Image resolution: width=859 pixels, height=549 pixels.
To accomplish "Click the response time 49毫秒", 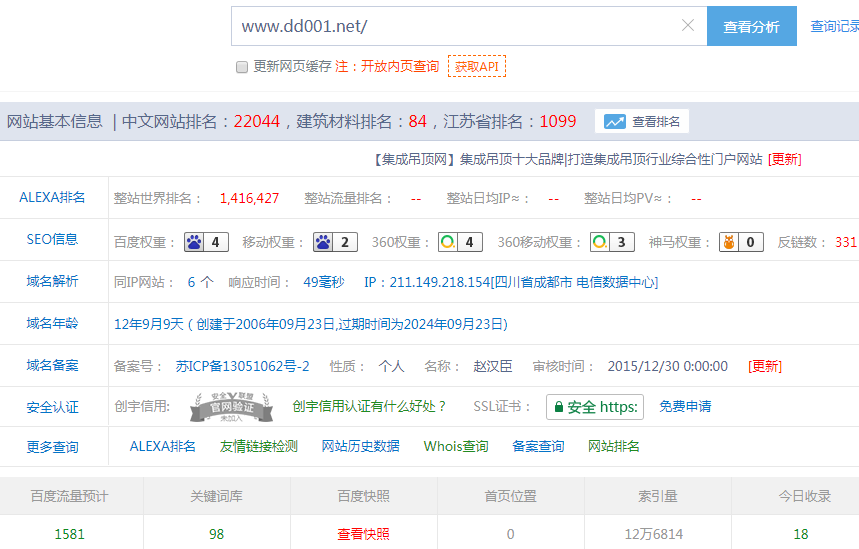I will (324, 282).
